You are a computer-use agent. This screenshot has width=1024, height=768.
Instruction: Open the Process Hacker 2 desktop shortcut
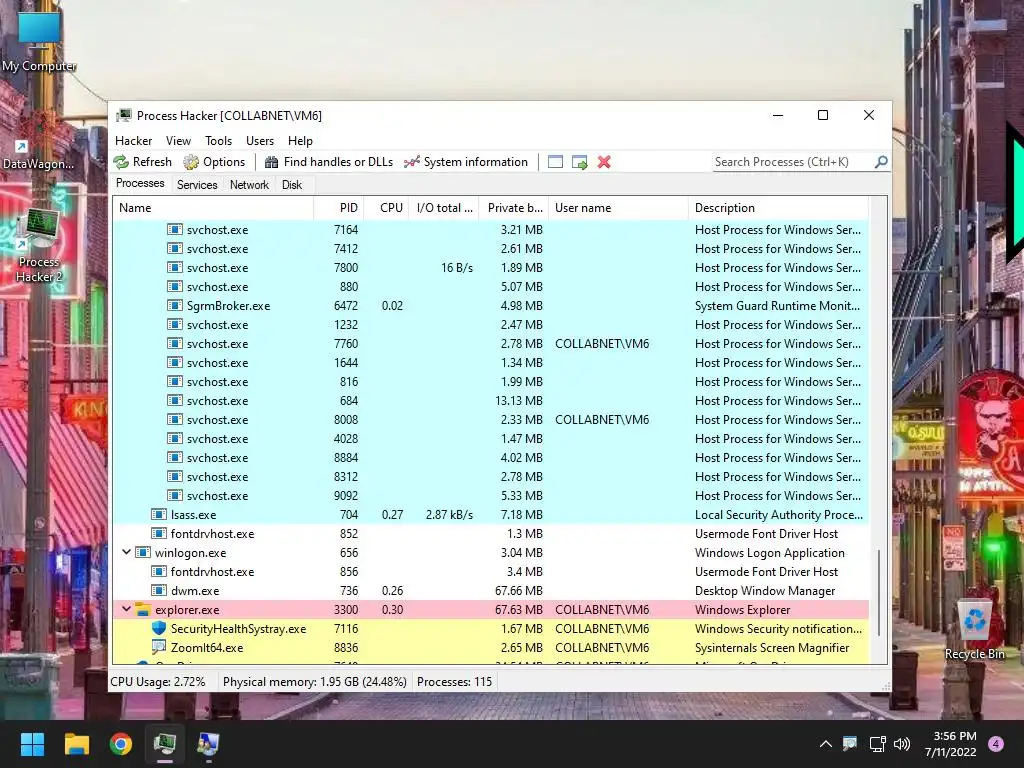[39, 246]
